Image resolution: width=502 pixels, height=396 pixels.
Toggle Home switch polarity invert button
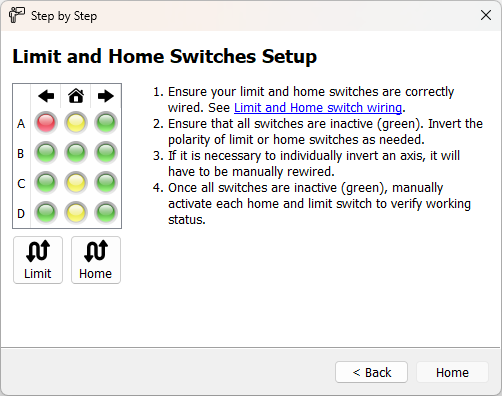pyautogui.click(x=96, y=260)
